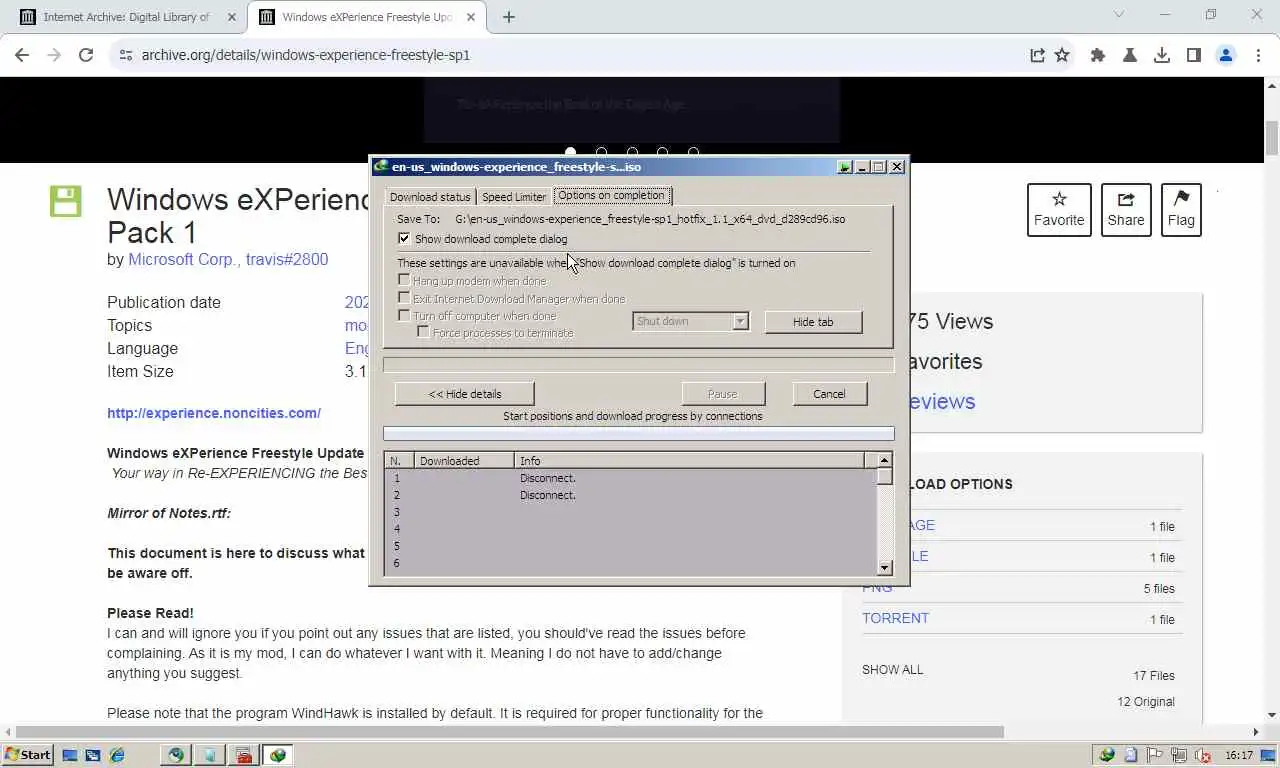Click the Info column header
Viewport: 1280px width, 768px height.
(690, 461)
